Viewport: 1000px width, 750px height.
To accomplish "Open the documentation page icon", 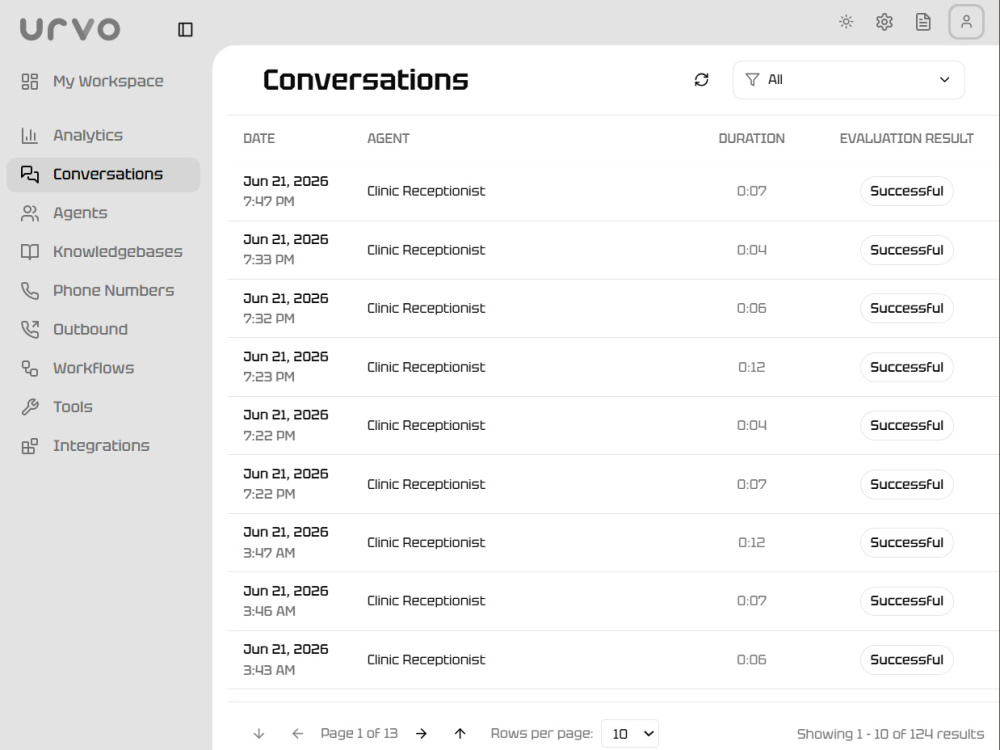I will (x=923, y=22).
